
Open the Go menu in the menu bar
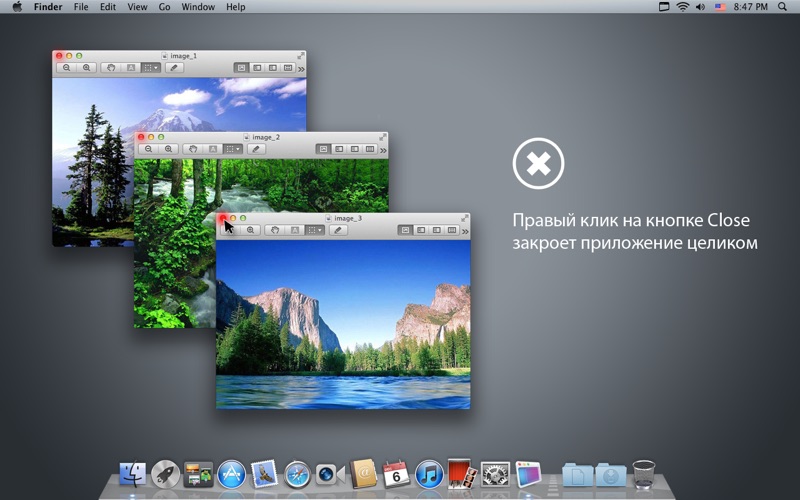[164, 7]
